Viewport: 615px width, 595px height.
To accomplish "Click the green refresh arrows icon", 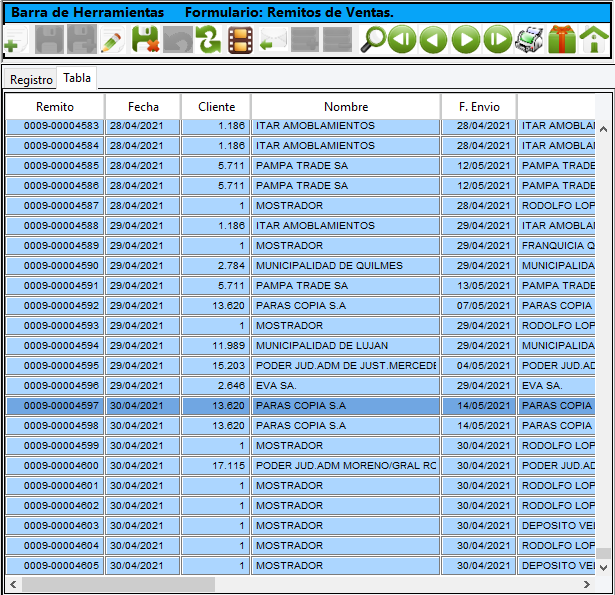I will tap(209, 40).
